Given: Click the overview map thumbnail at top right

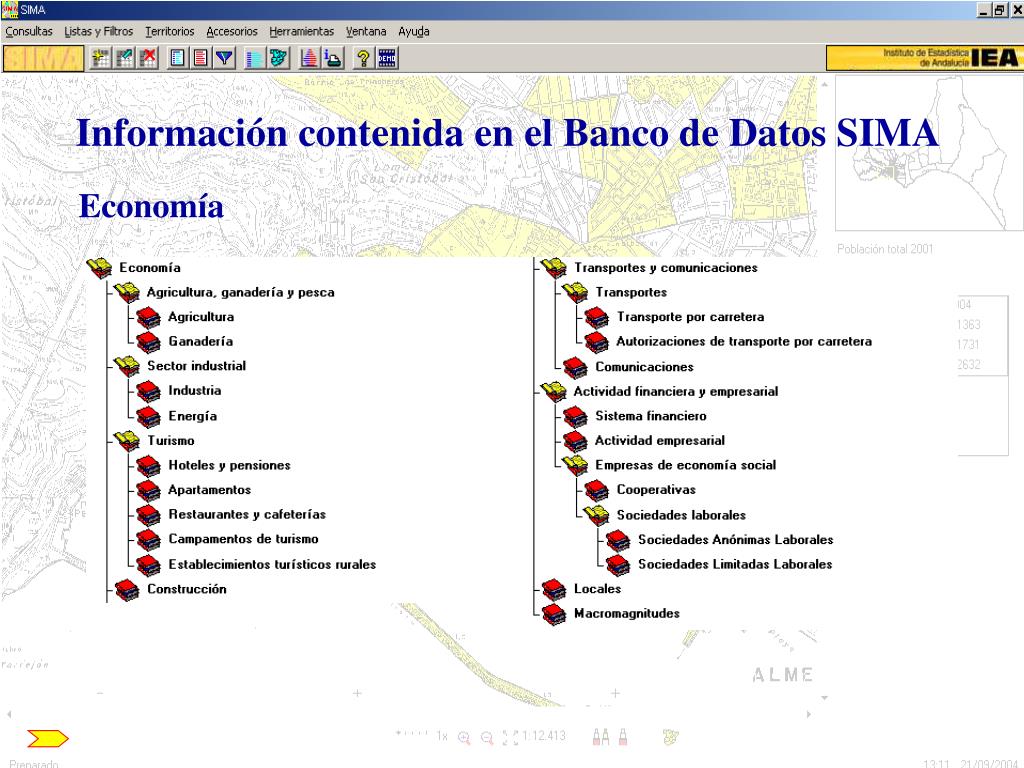Looking at the screenshot, I should (x=929, y=153).
